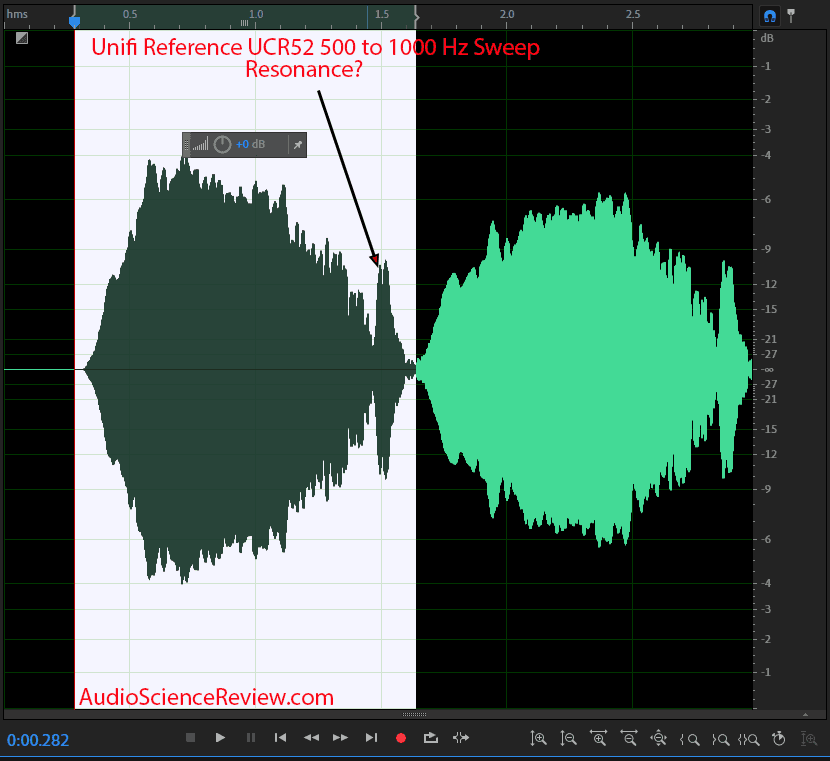The image size is (830, 761).
Task: Zoom out full on all axes
Action: point(658,738)
